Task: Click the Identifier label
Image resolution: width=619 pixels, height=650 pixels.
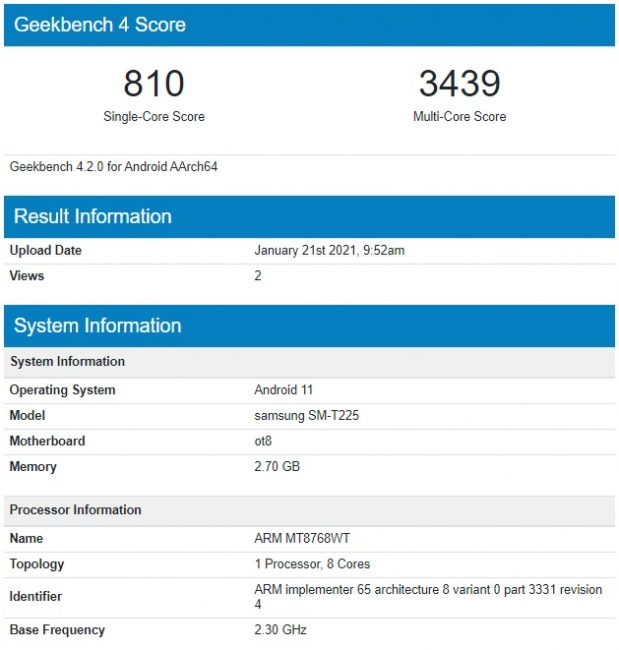Action: [36, 597]
